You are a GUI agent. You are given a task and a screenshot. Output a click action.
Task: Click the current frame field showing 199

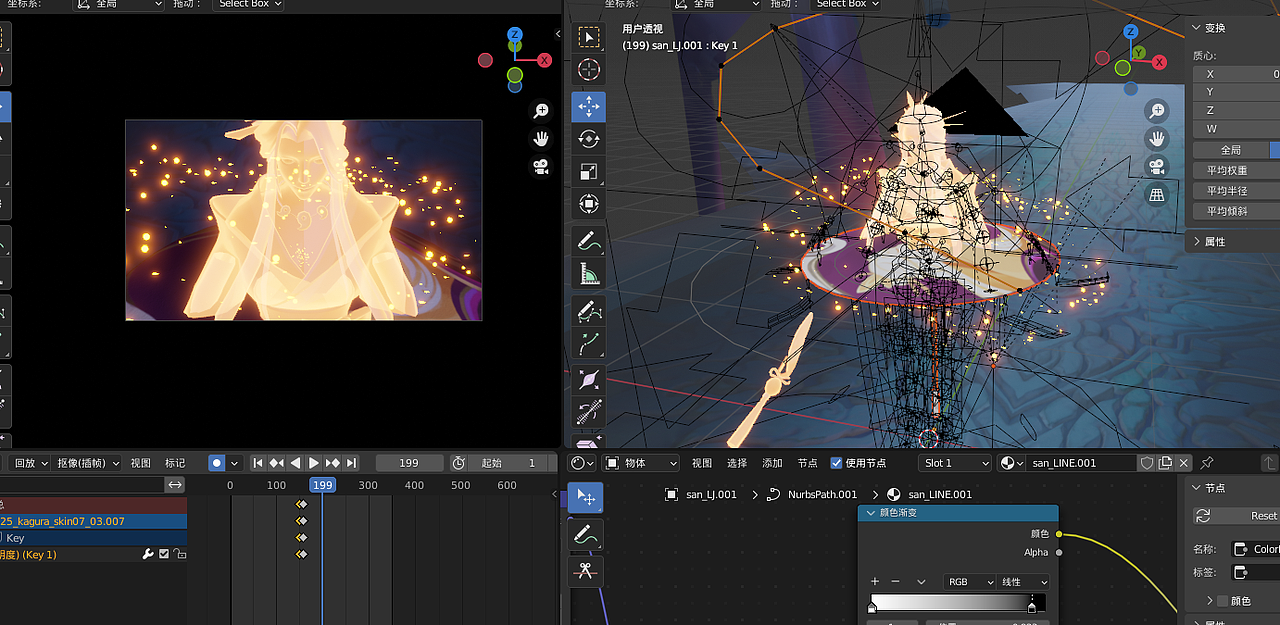click(409, 463)
